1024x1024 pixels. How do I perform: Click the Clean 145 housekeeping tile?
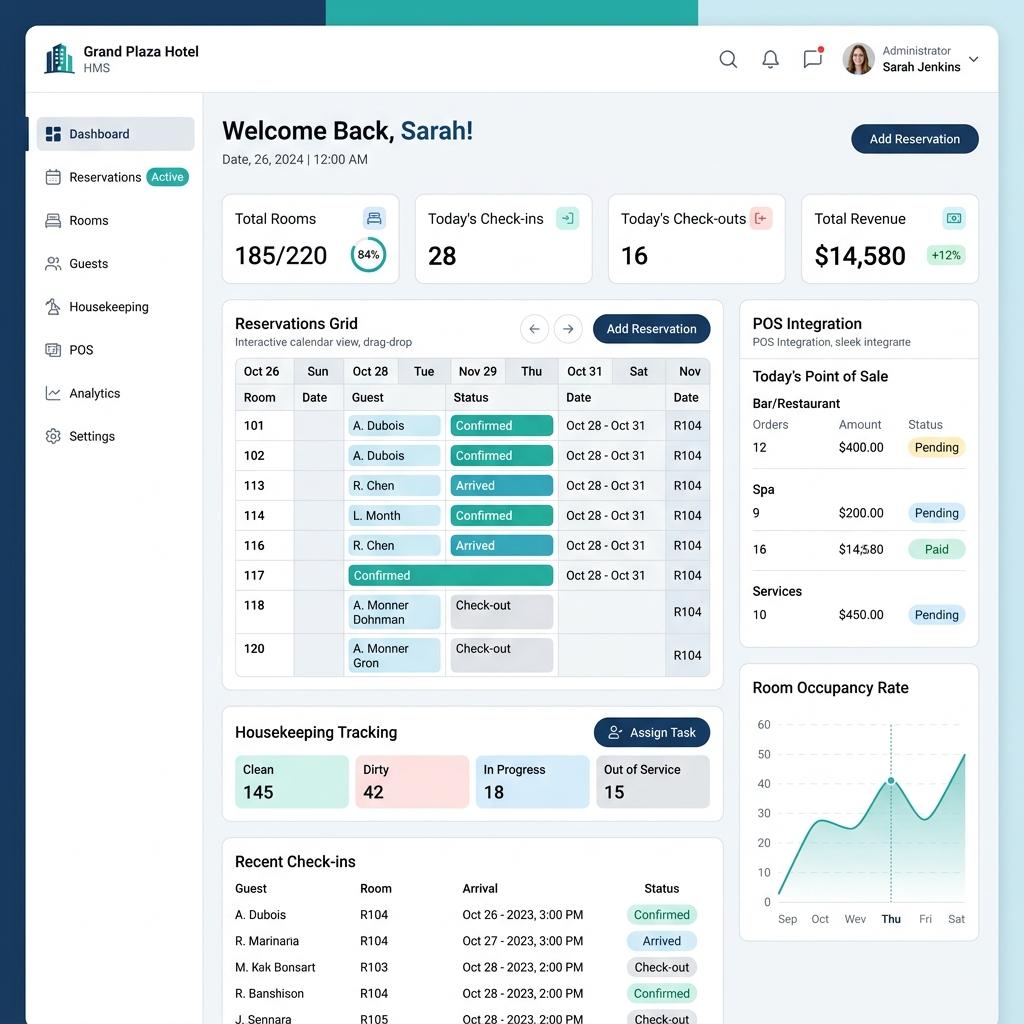(x=291, y=782)
